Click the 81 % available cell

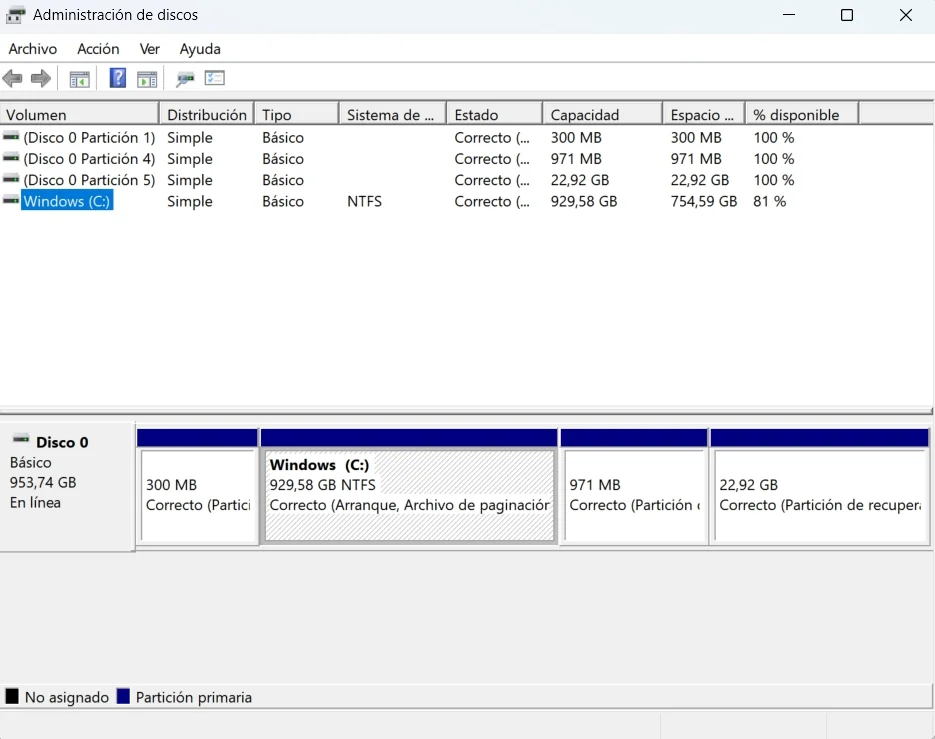pyautogui.click(x=769, y=202)
